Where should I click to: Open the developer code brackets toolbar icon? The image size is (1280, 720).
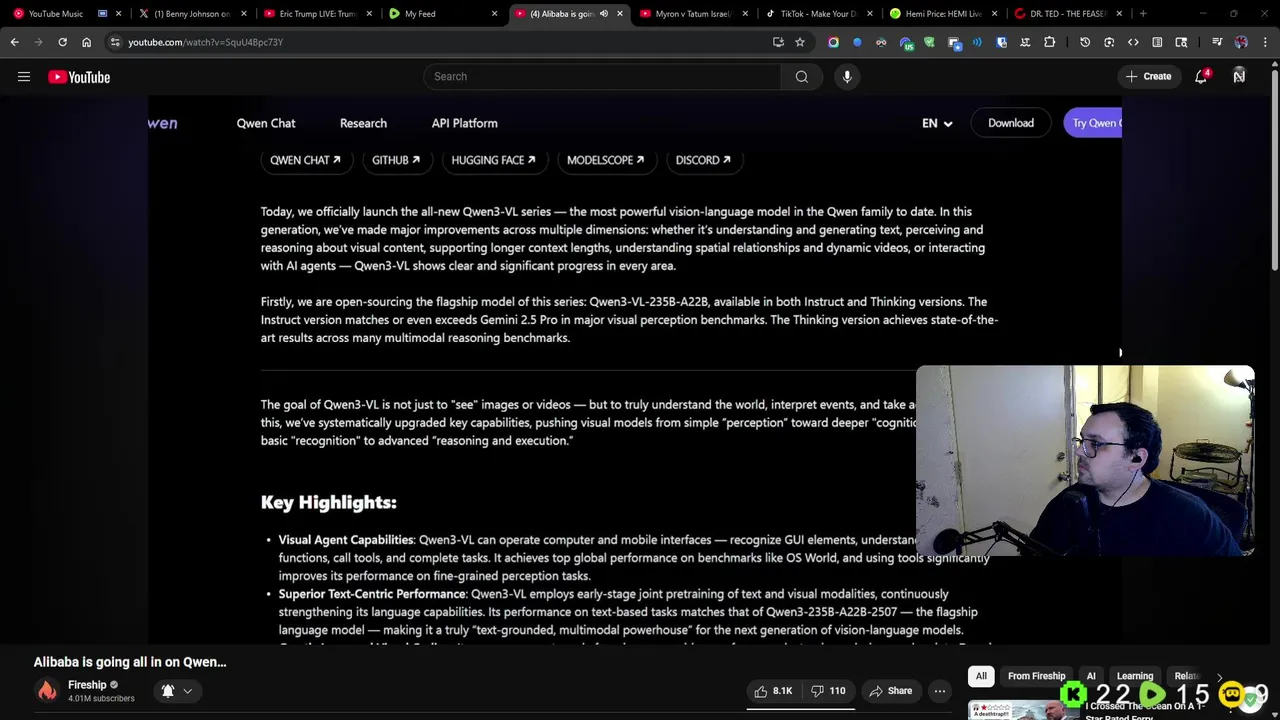(x=1133, y=42)
